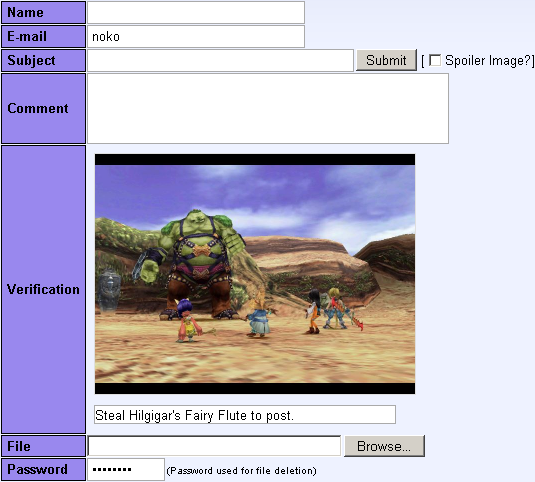Click the File path input box
The width and height of the screenshot is (535, 482).
coord(214,446)
